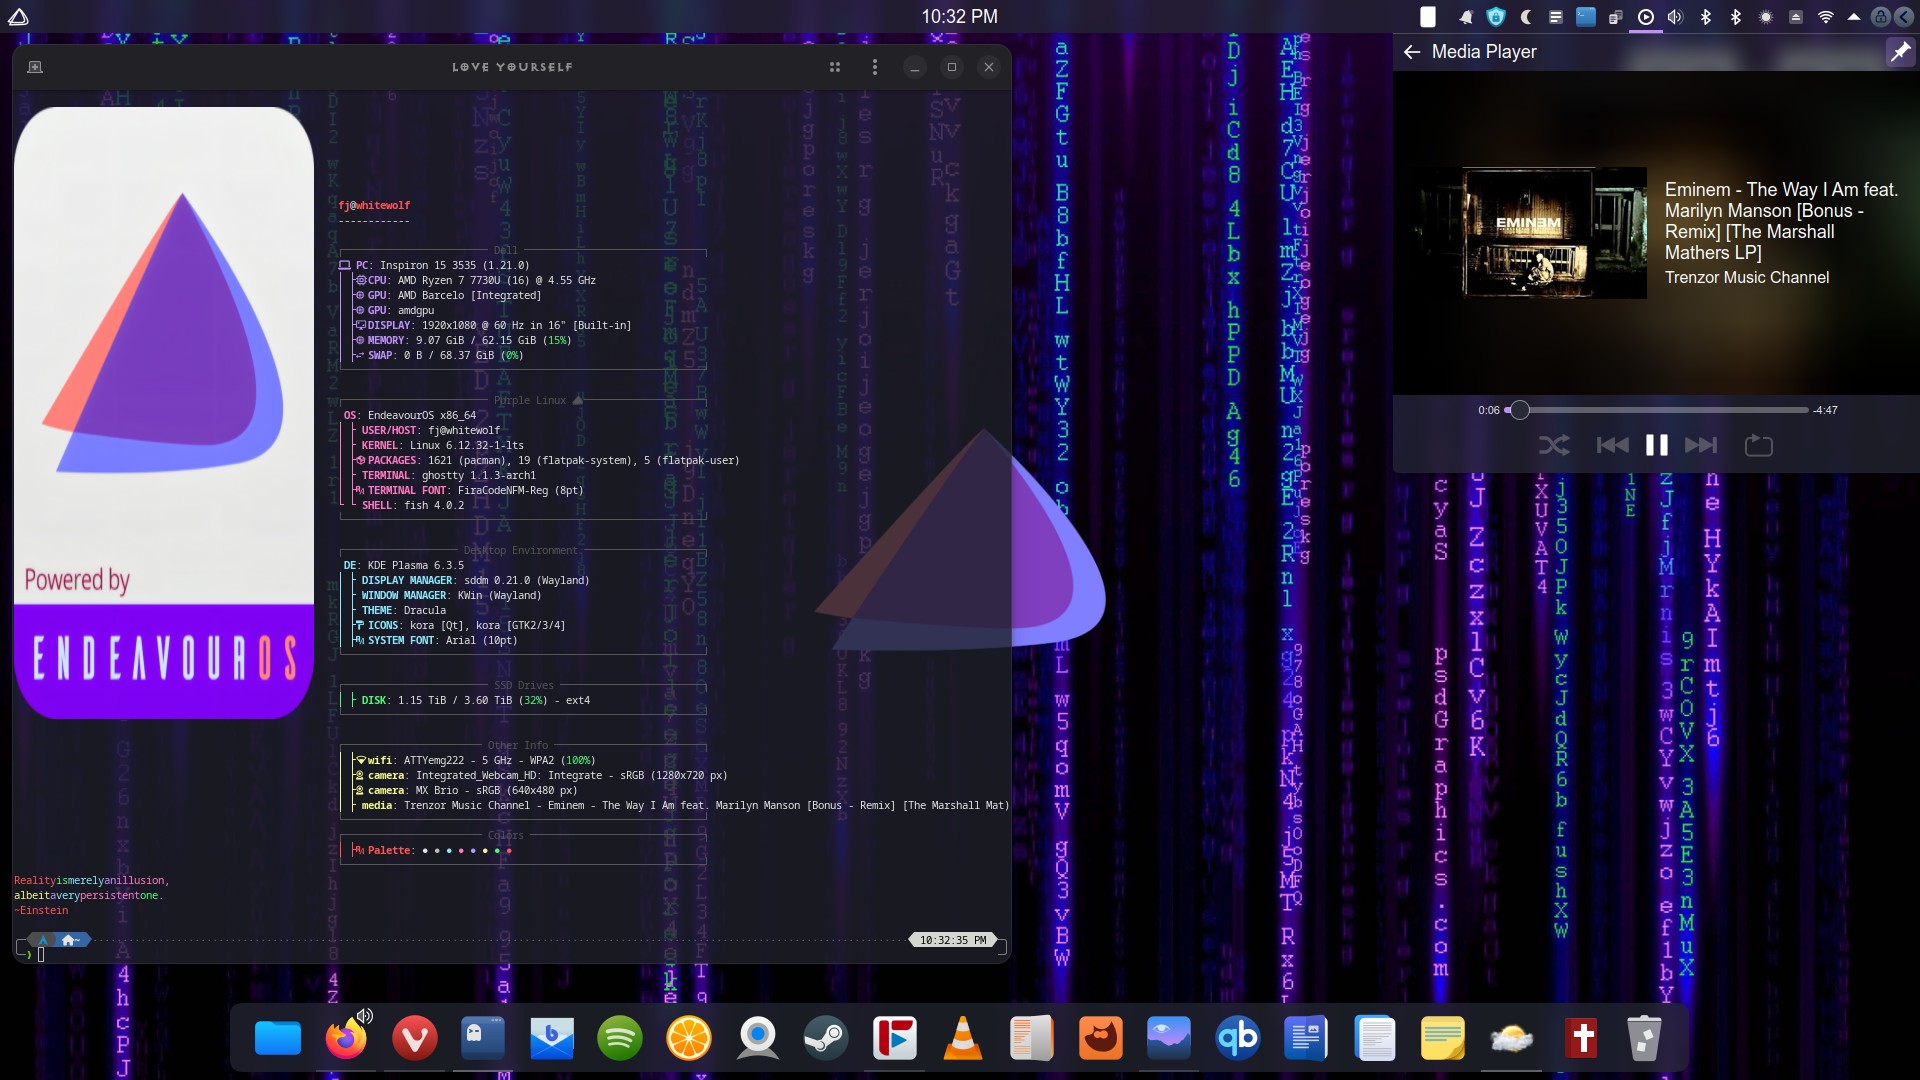Click the white page icon in top panel
The width and height of the screenshot is (1920, 1080).
pos(1429,17)
